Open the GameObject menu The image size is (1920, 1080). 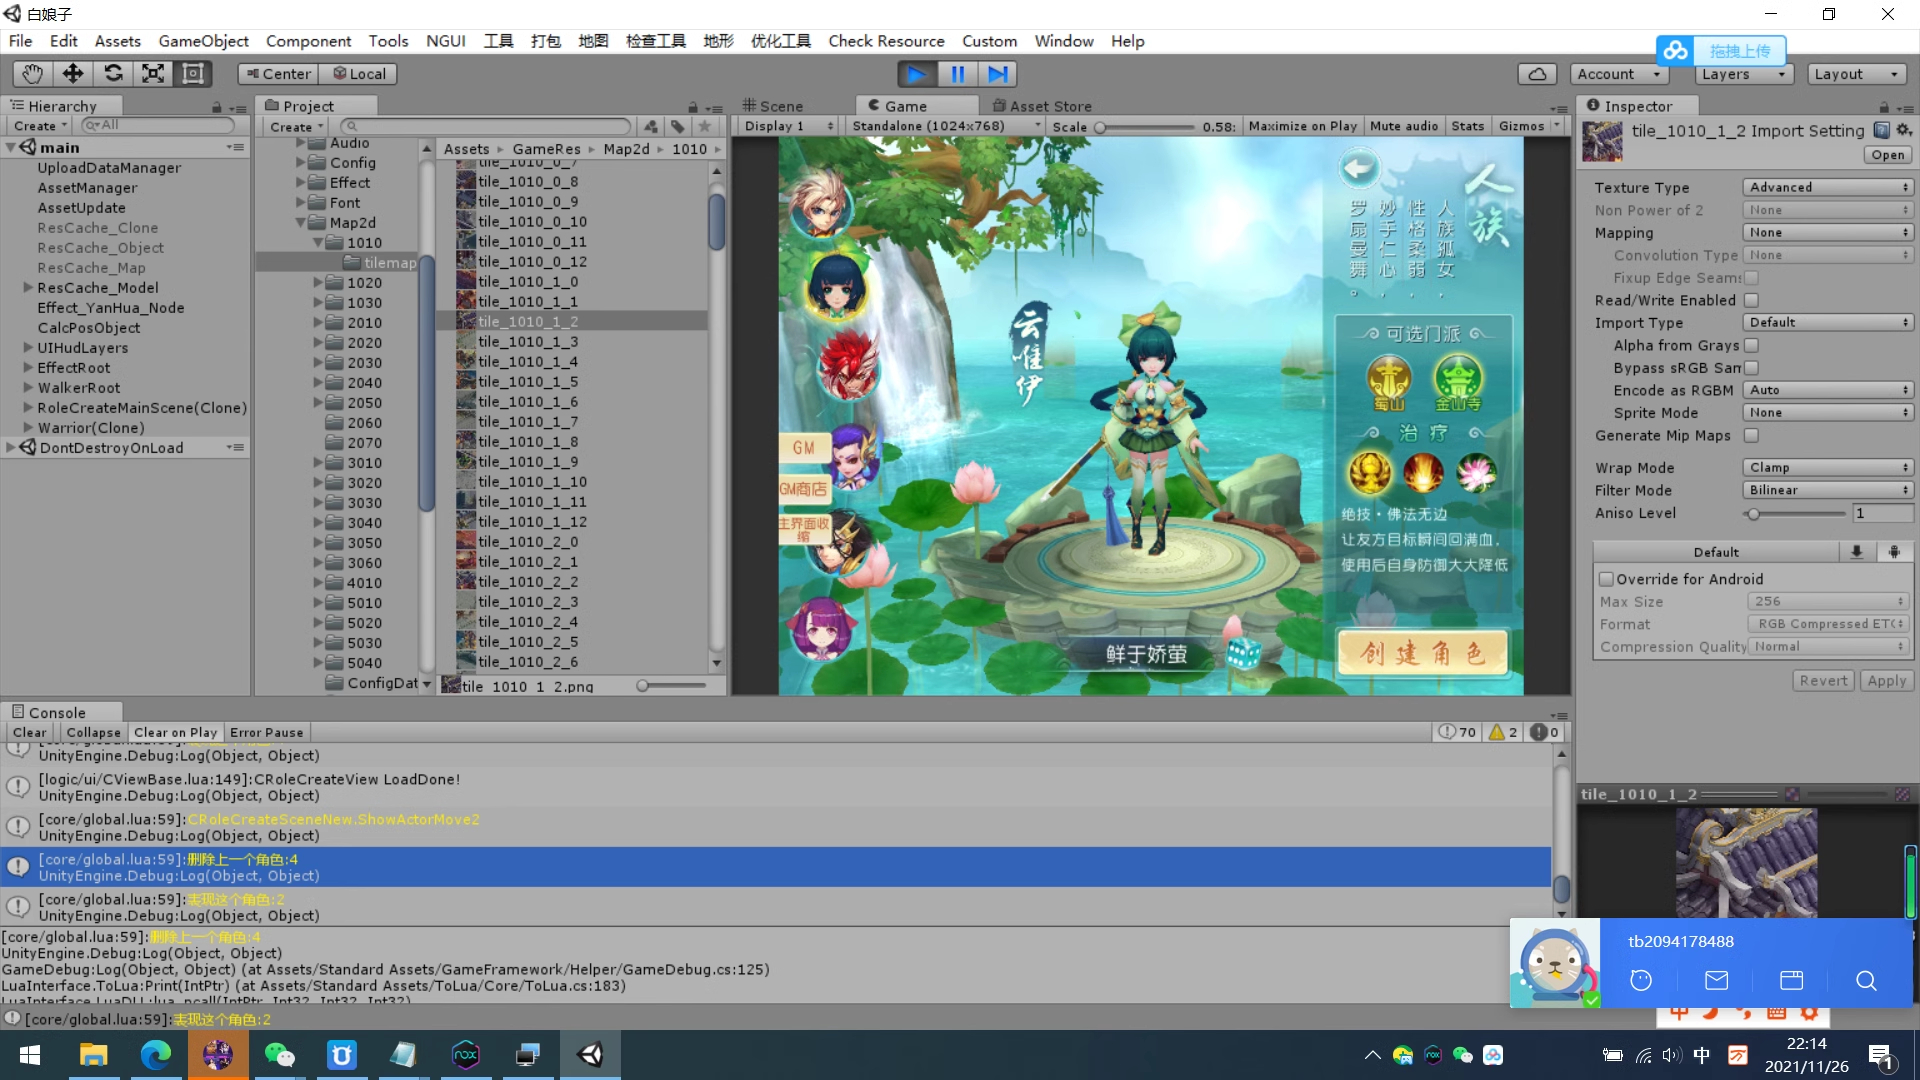tap(203, 41)
